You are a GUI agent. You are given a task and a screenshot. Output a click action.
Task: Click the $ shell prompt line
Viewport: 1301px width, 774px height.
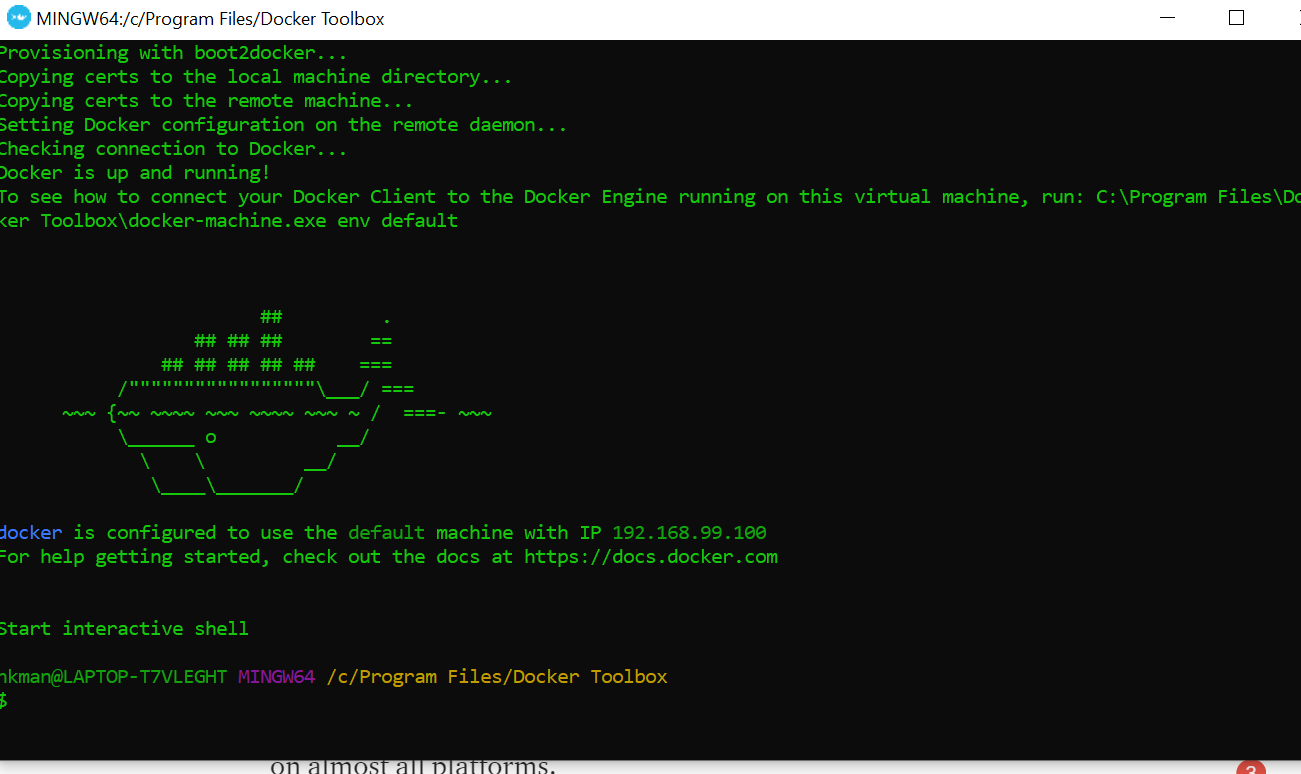coord(4,701)
